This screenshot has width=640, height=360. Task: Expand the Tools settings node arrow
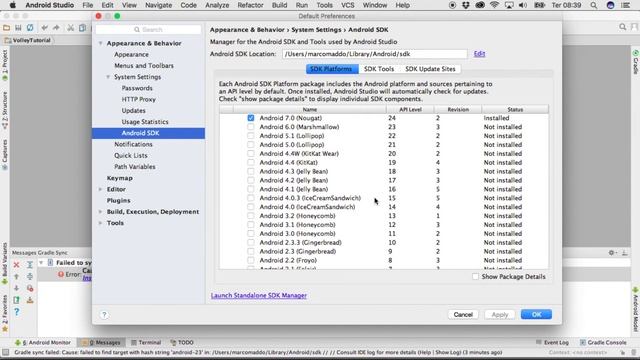click(x=100, y=223)
